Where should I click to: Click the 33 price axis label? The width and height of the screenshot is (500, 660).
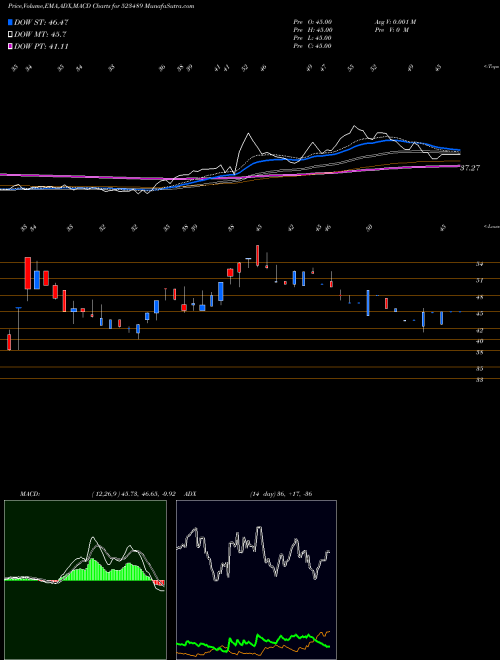479,380
